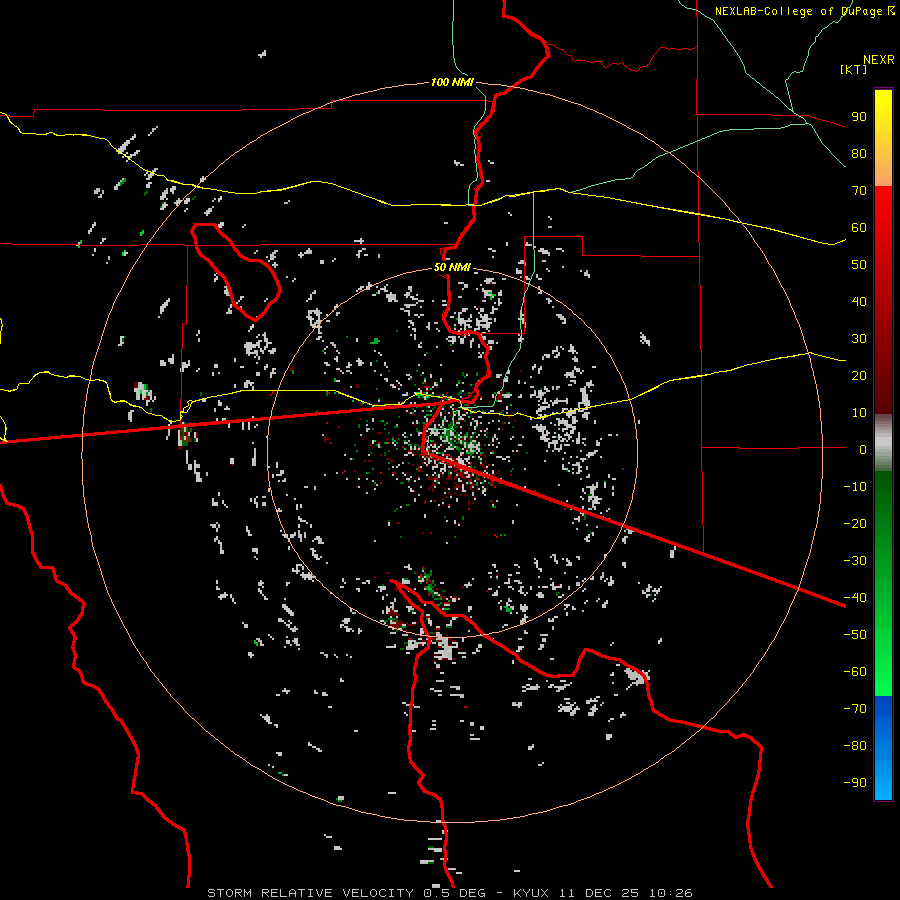Click the 30 value on velocity scale
900x900 pixels.
859,339
